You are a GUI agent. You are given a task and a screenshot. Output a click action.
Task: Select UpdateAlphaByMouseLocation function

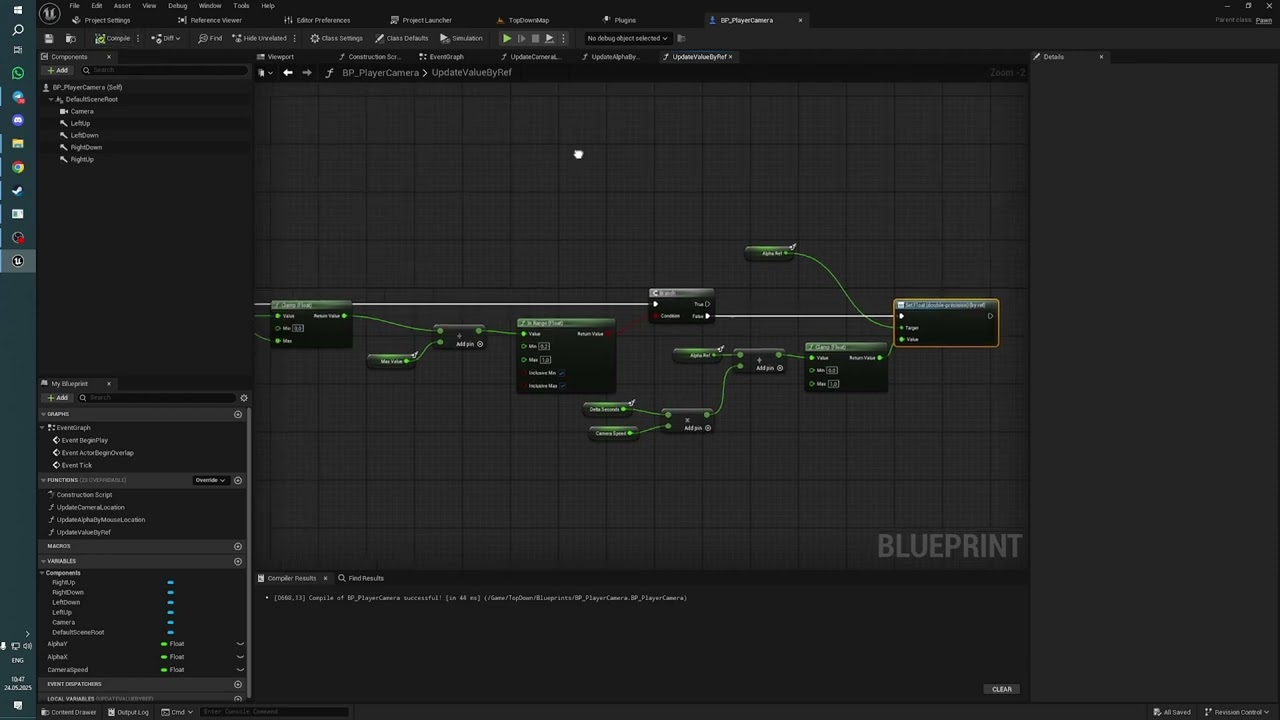pos(100,520)
